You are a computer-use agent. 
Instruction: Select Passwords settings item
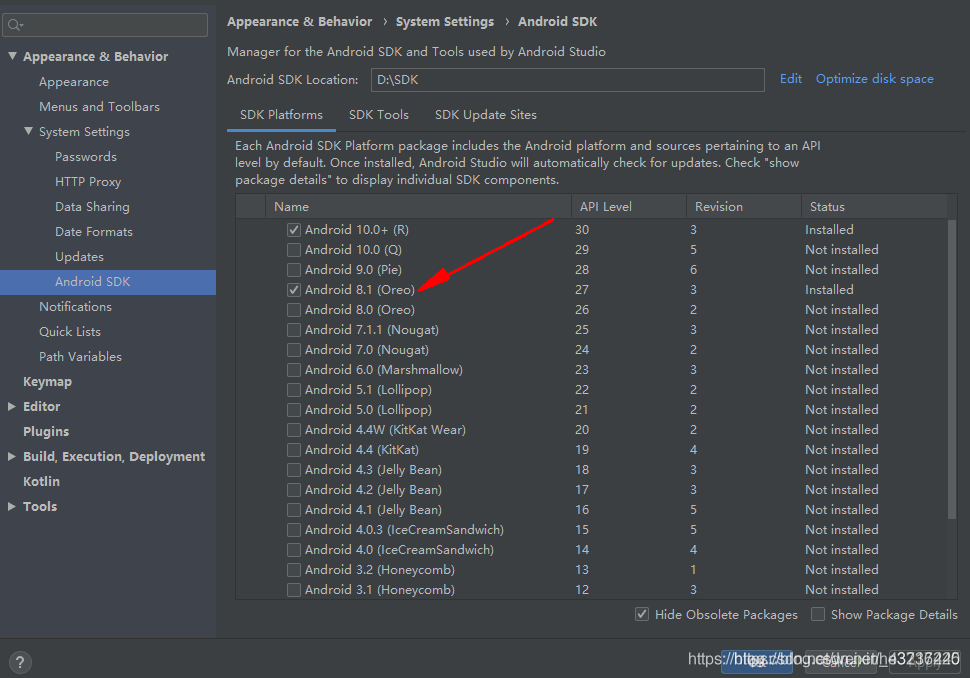pyautogui.click(x=86, y=157)
